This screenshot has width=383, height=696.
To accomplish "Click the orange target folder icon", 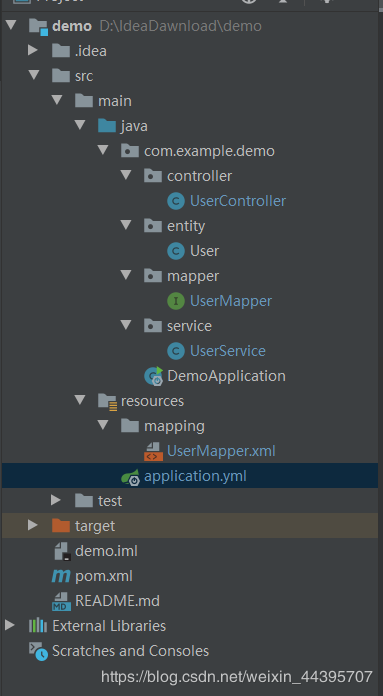I will (61, 526).
